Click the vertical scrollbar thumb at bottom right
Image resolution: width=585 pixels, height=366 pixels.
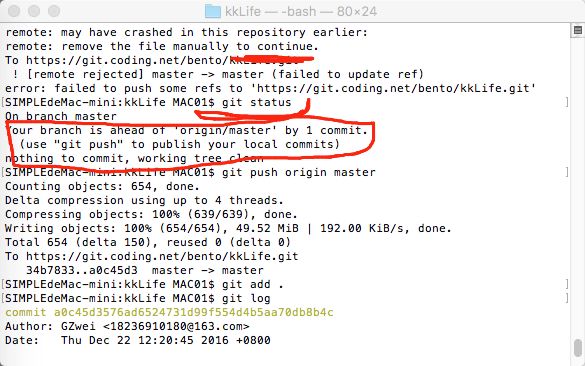pyautogui.click(x=578, y=348)
